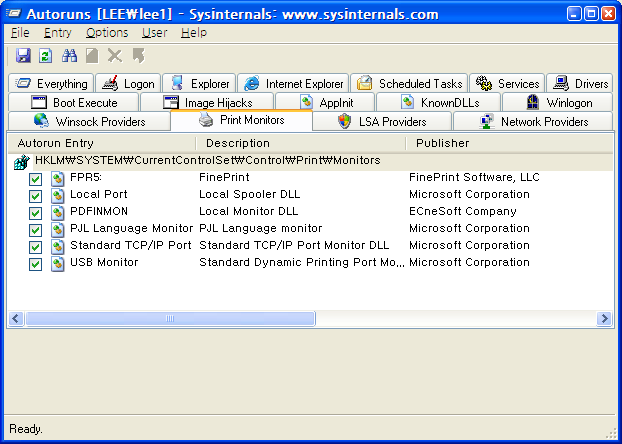Click the 'Local Monitor DLL' description text

click(x=248, y=211)
